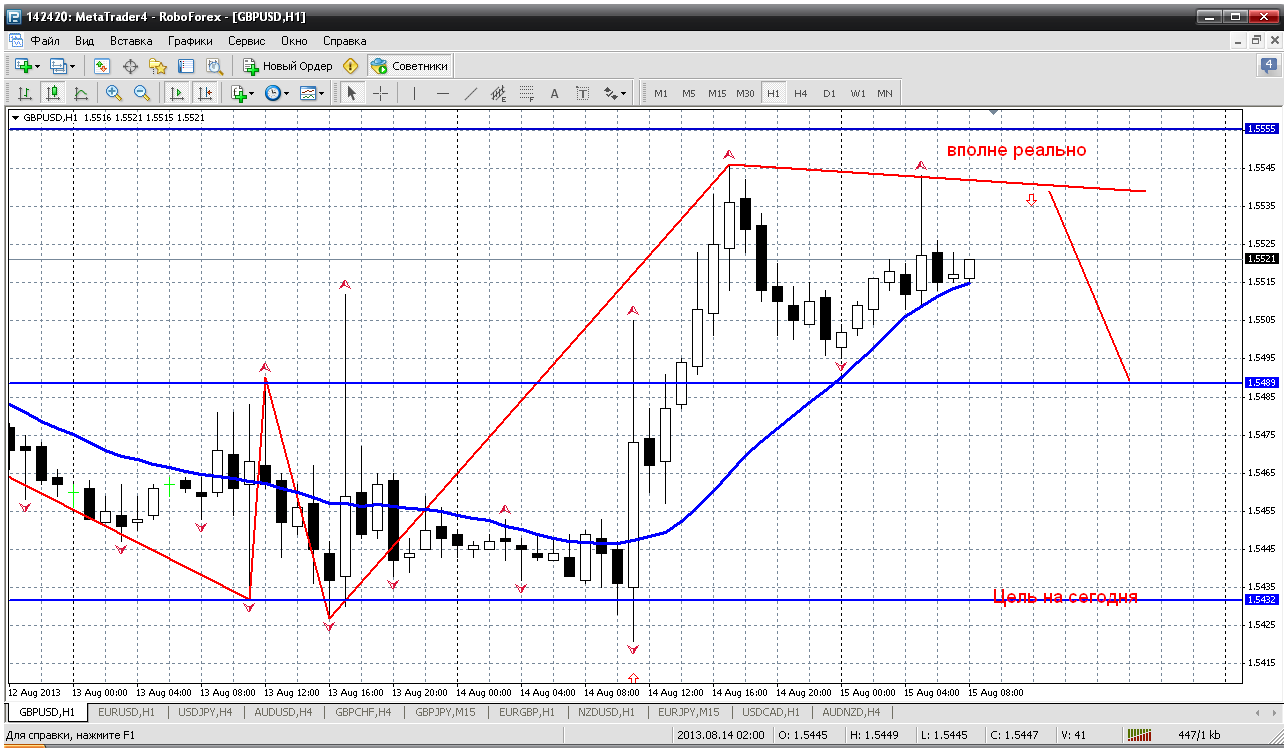Open the Файл menu

point(45,41)
